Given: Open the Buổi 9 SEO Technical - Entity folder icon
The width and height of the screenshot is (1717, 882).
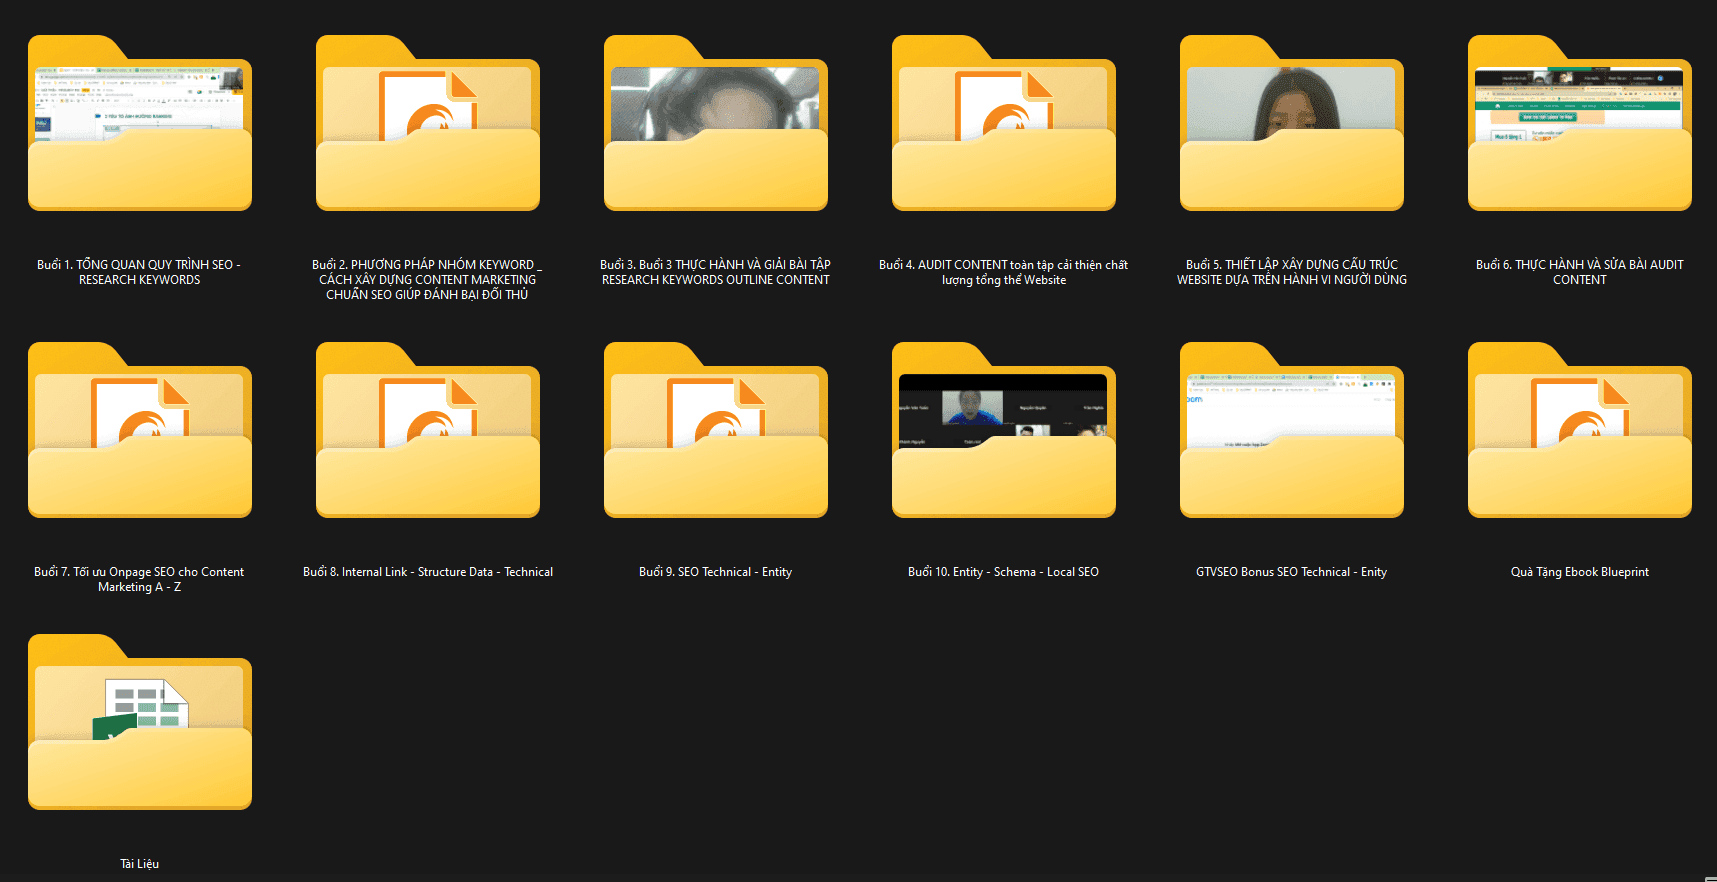Looking at the screenshot, I should [716, 430].
